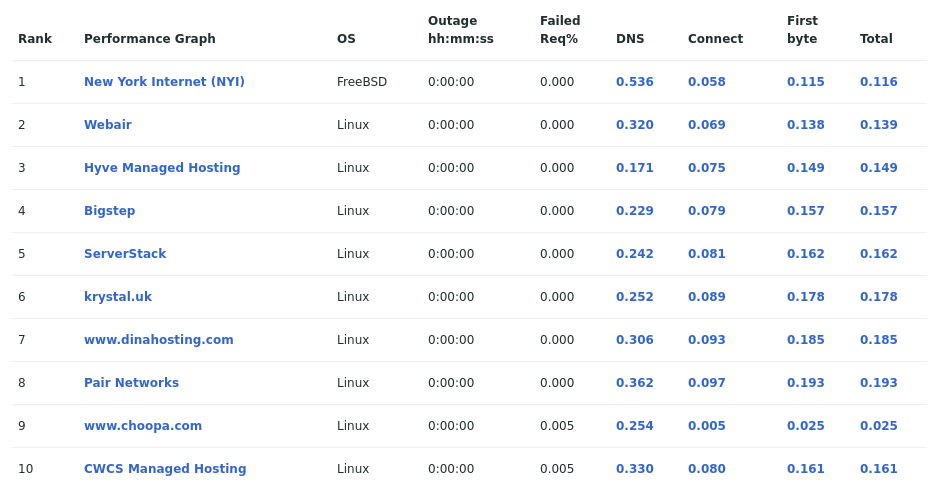Click First byte 0.149 in Hyve row
Viewport: 939px width, 490px height.
pos(805,168)
